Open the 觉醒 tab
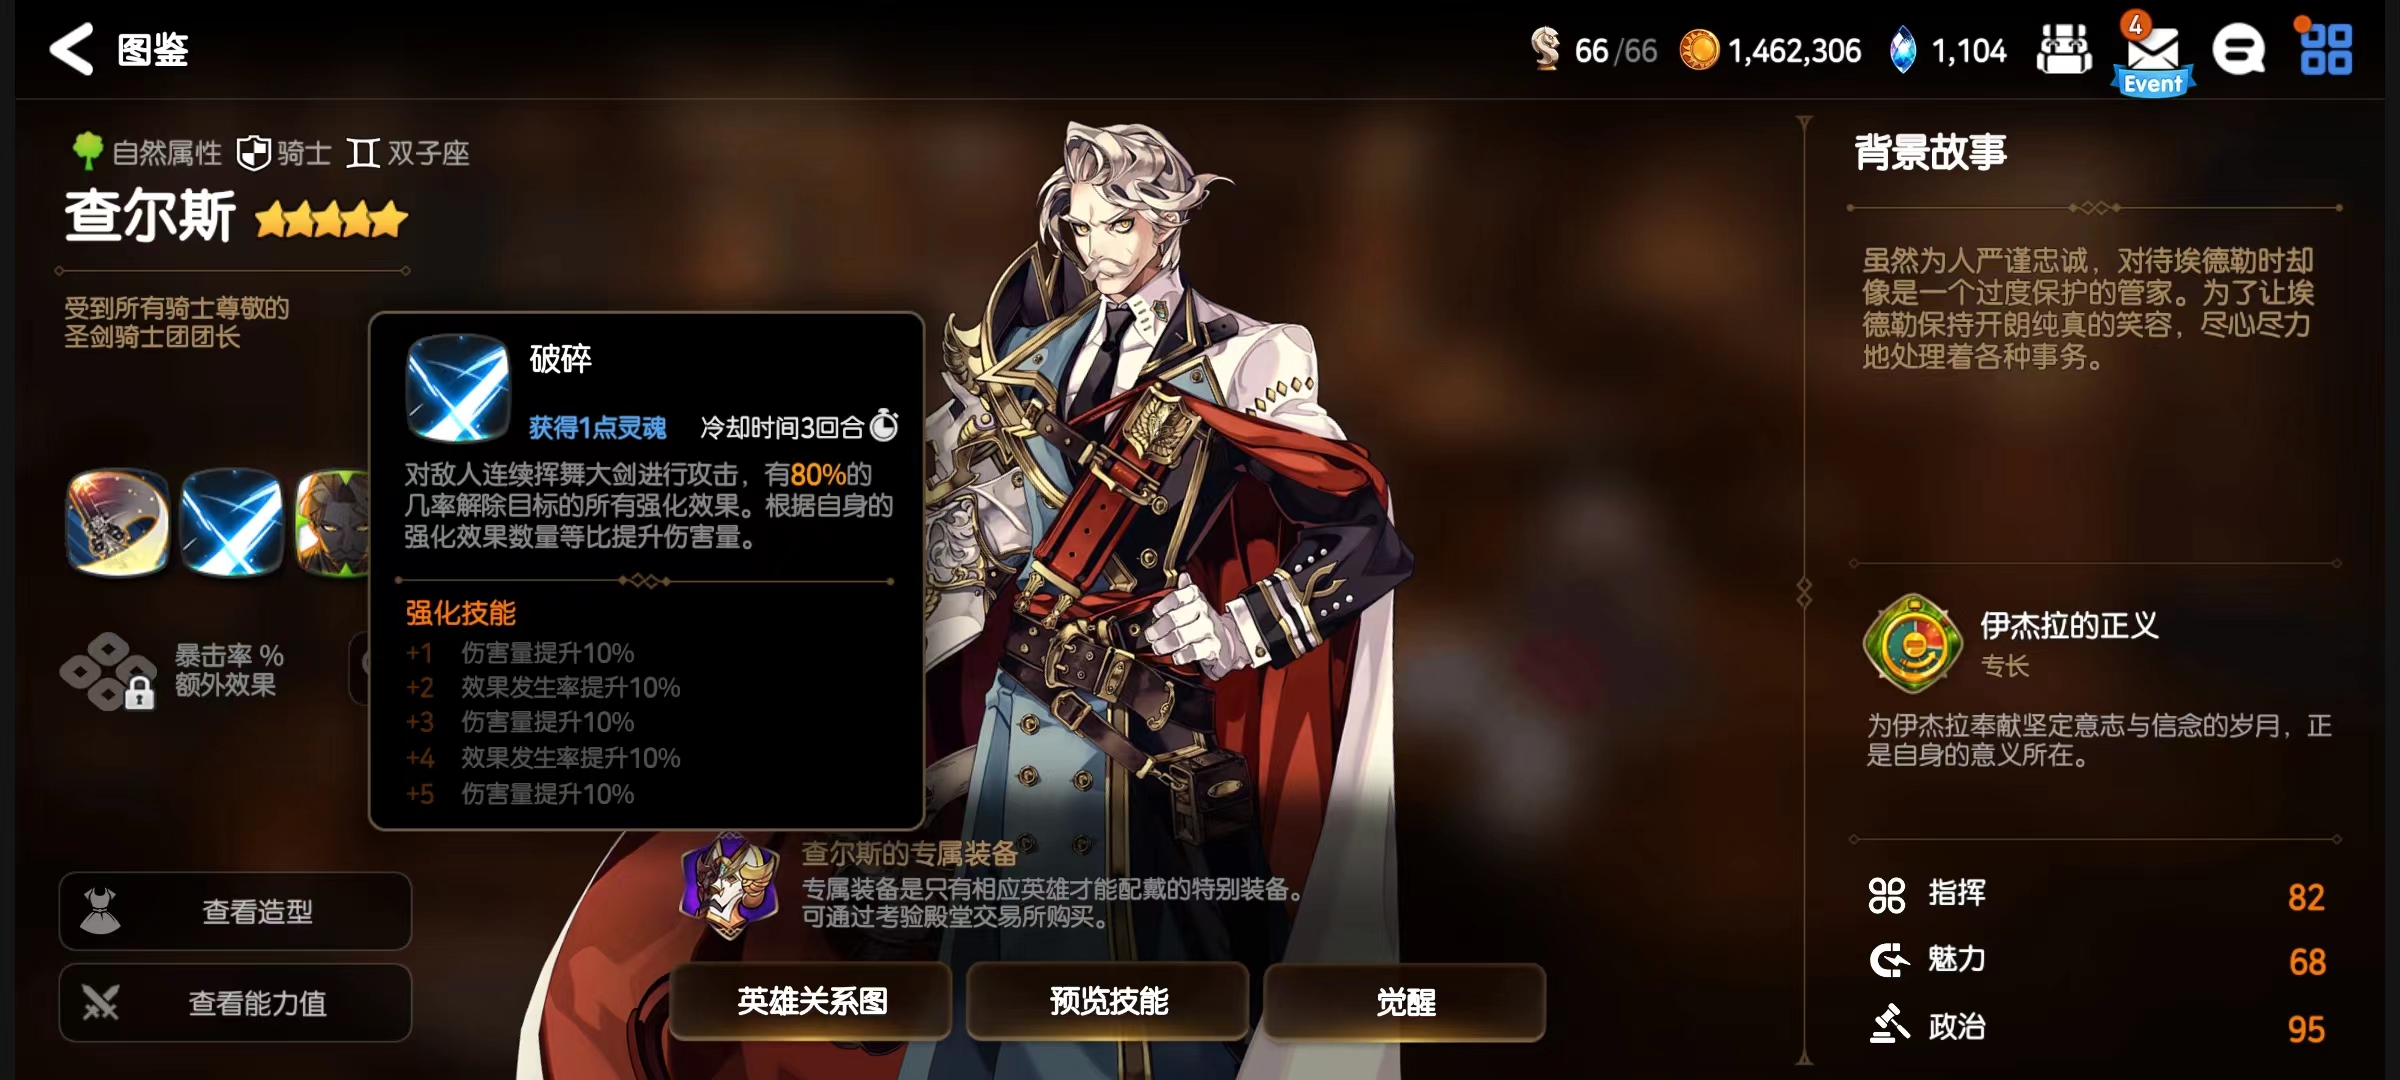The height and width of the screenshot is (1080, 2400). [1405, 1001]
